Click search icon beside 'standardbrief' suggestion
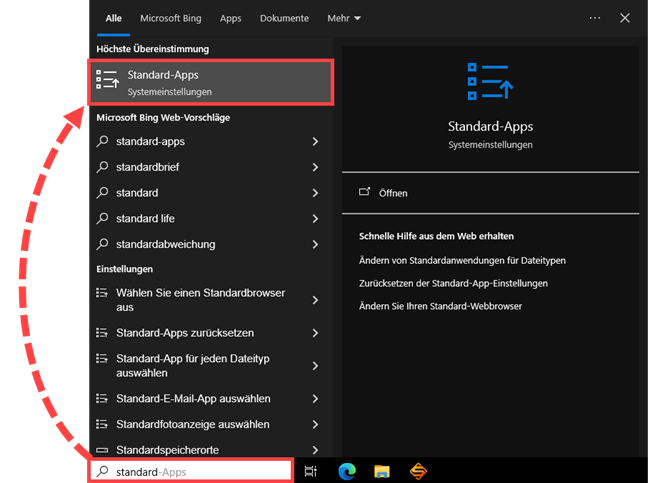650x483 pixels. [x=102, y=167]
